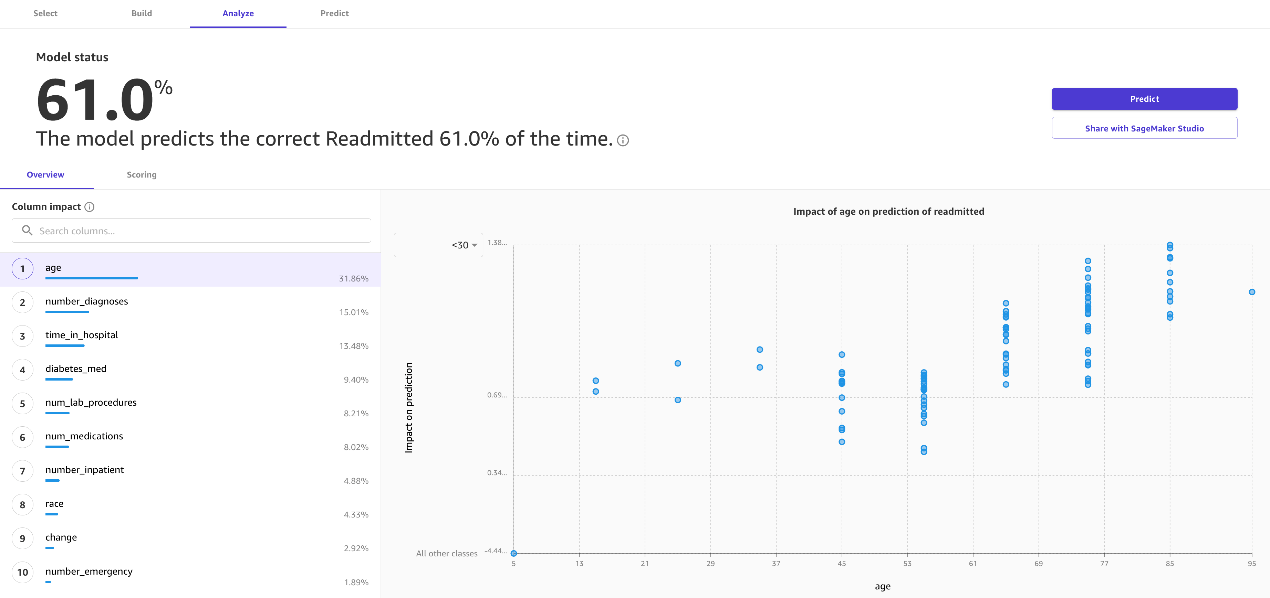Screen dimensions: 1270x598
Task: Select time_in_hospital column row
Action: tap(190, 337)
